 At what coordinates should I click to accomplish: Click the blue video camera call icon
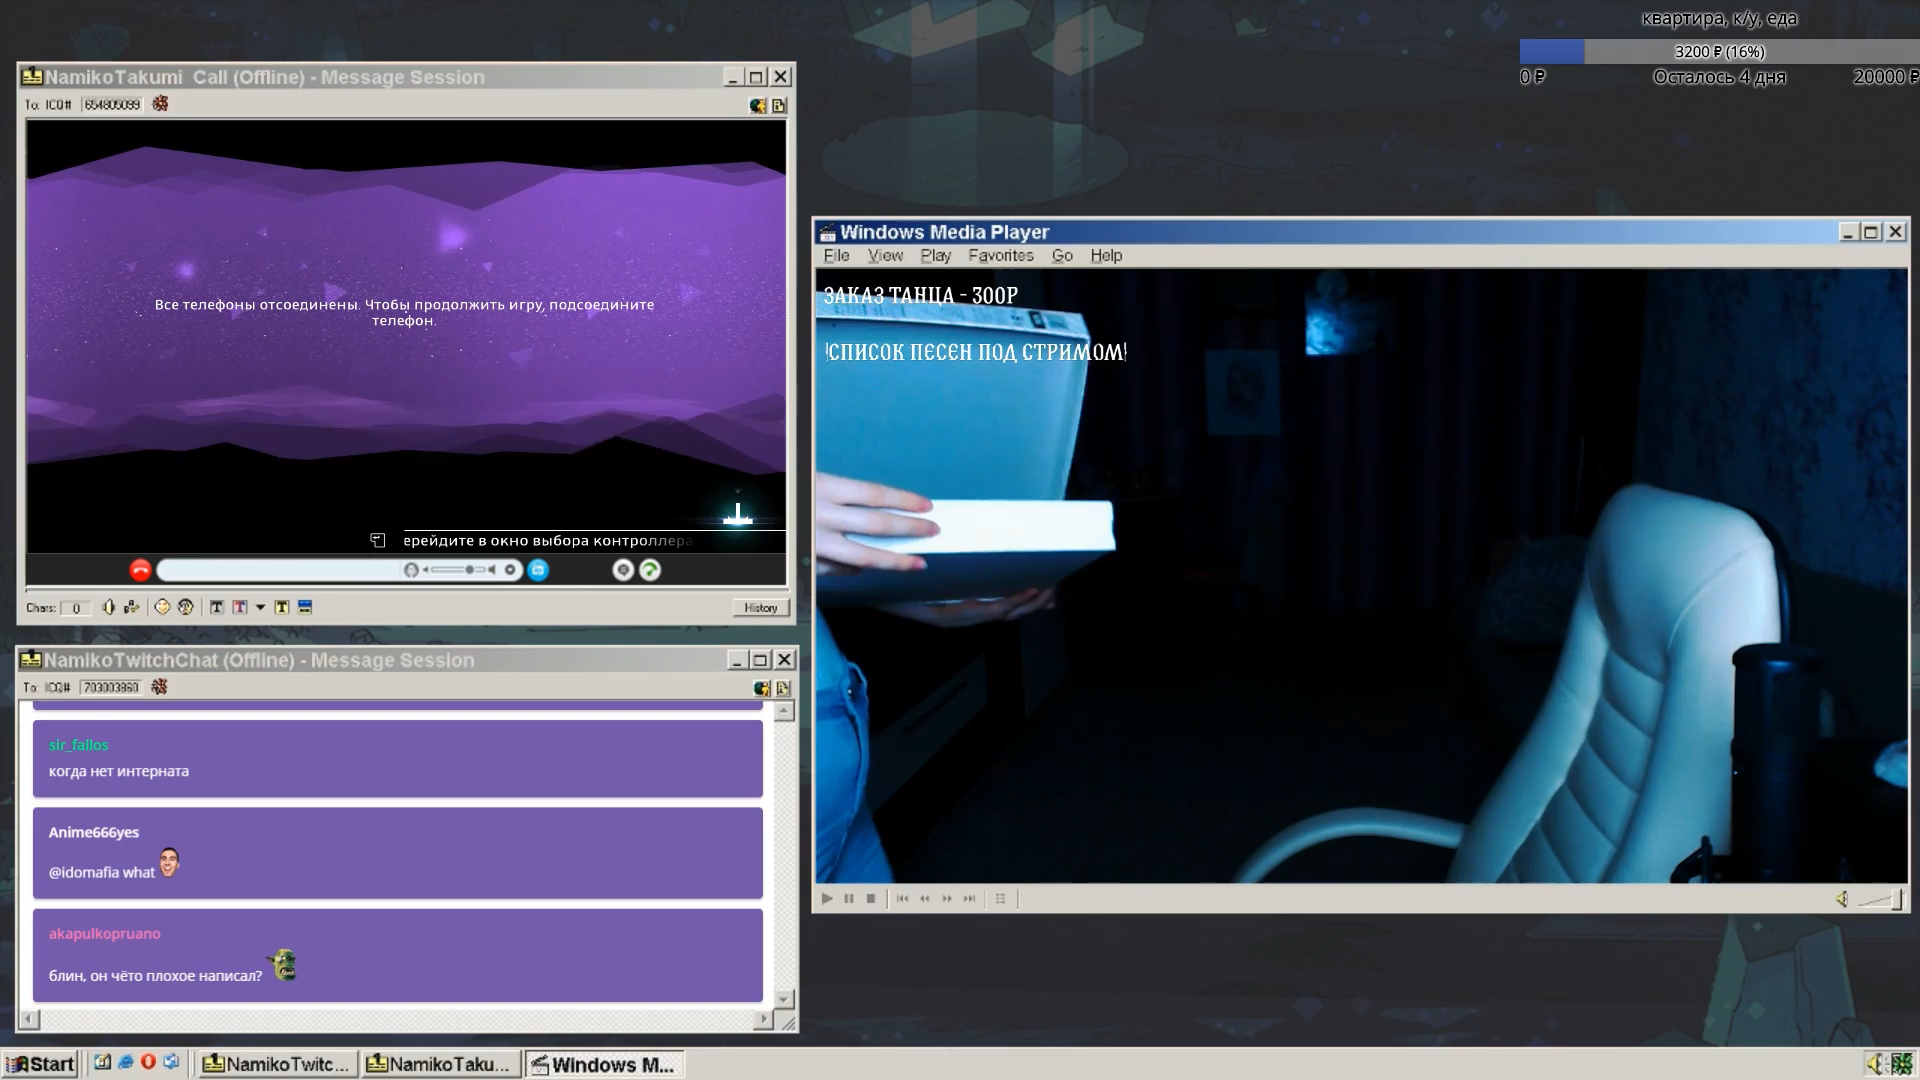pos(538,570)
